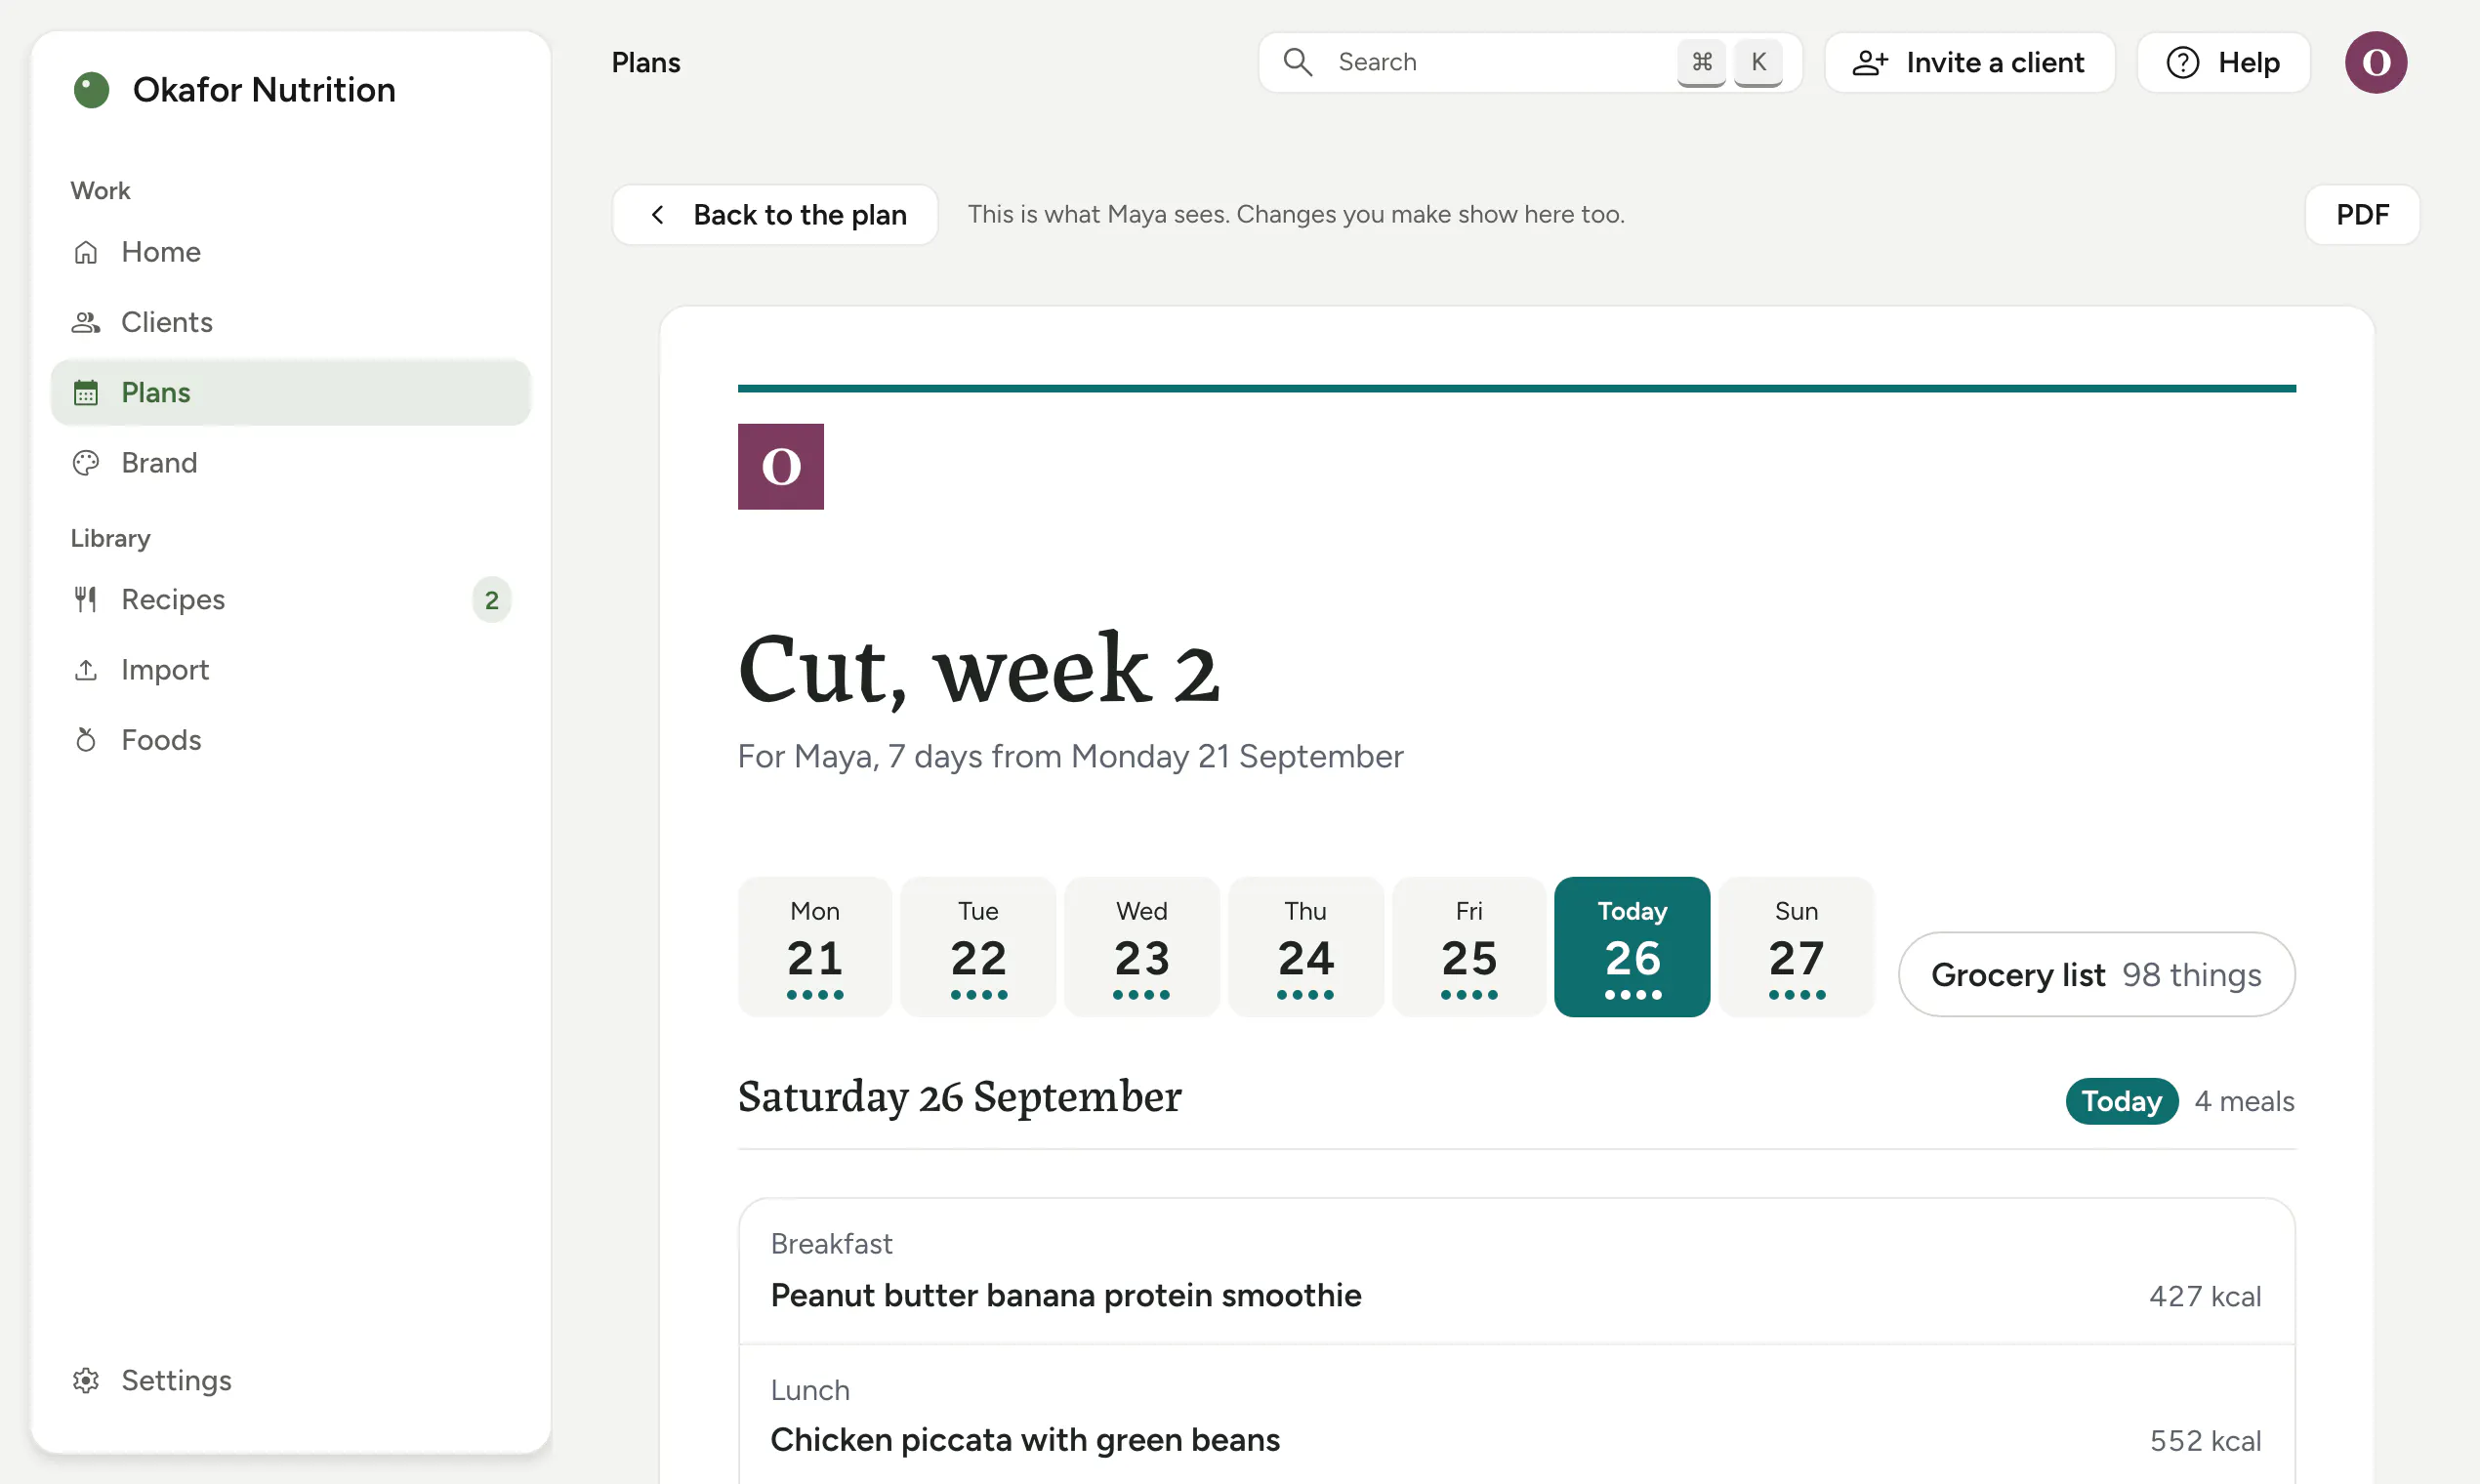The image size is (2480, 1484).
Task: Open the Peanut butter banana protein smoothie meal
Action: 1516,1271
